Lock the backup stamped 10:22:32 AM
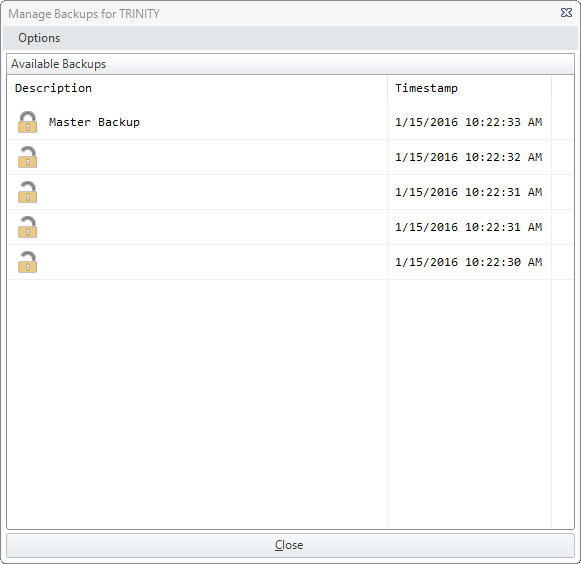 (27, 157)
